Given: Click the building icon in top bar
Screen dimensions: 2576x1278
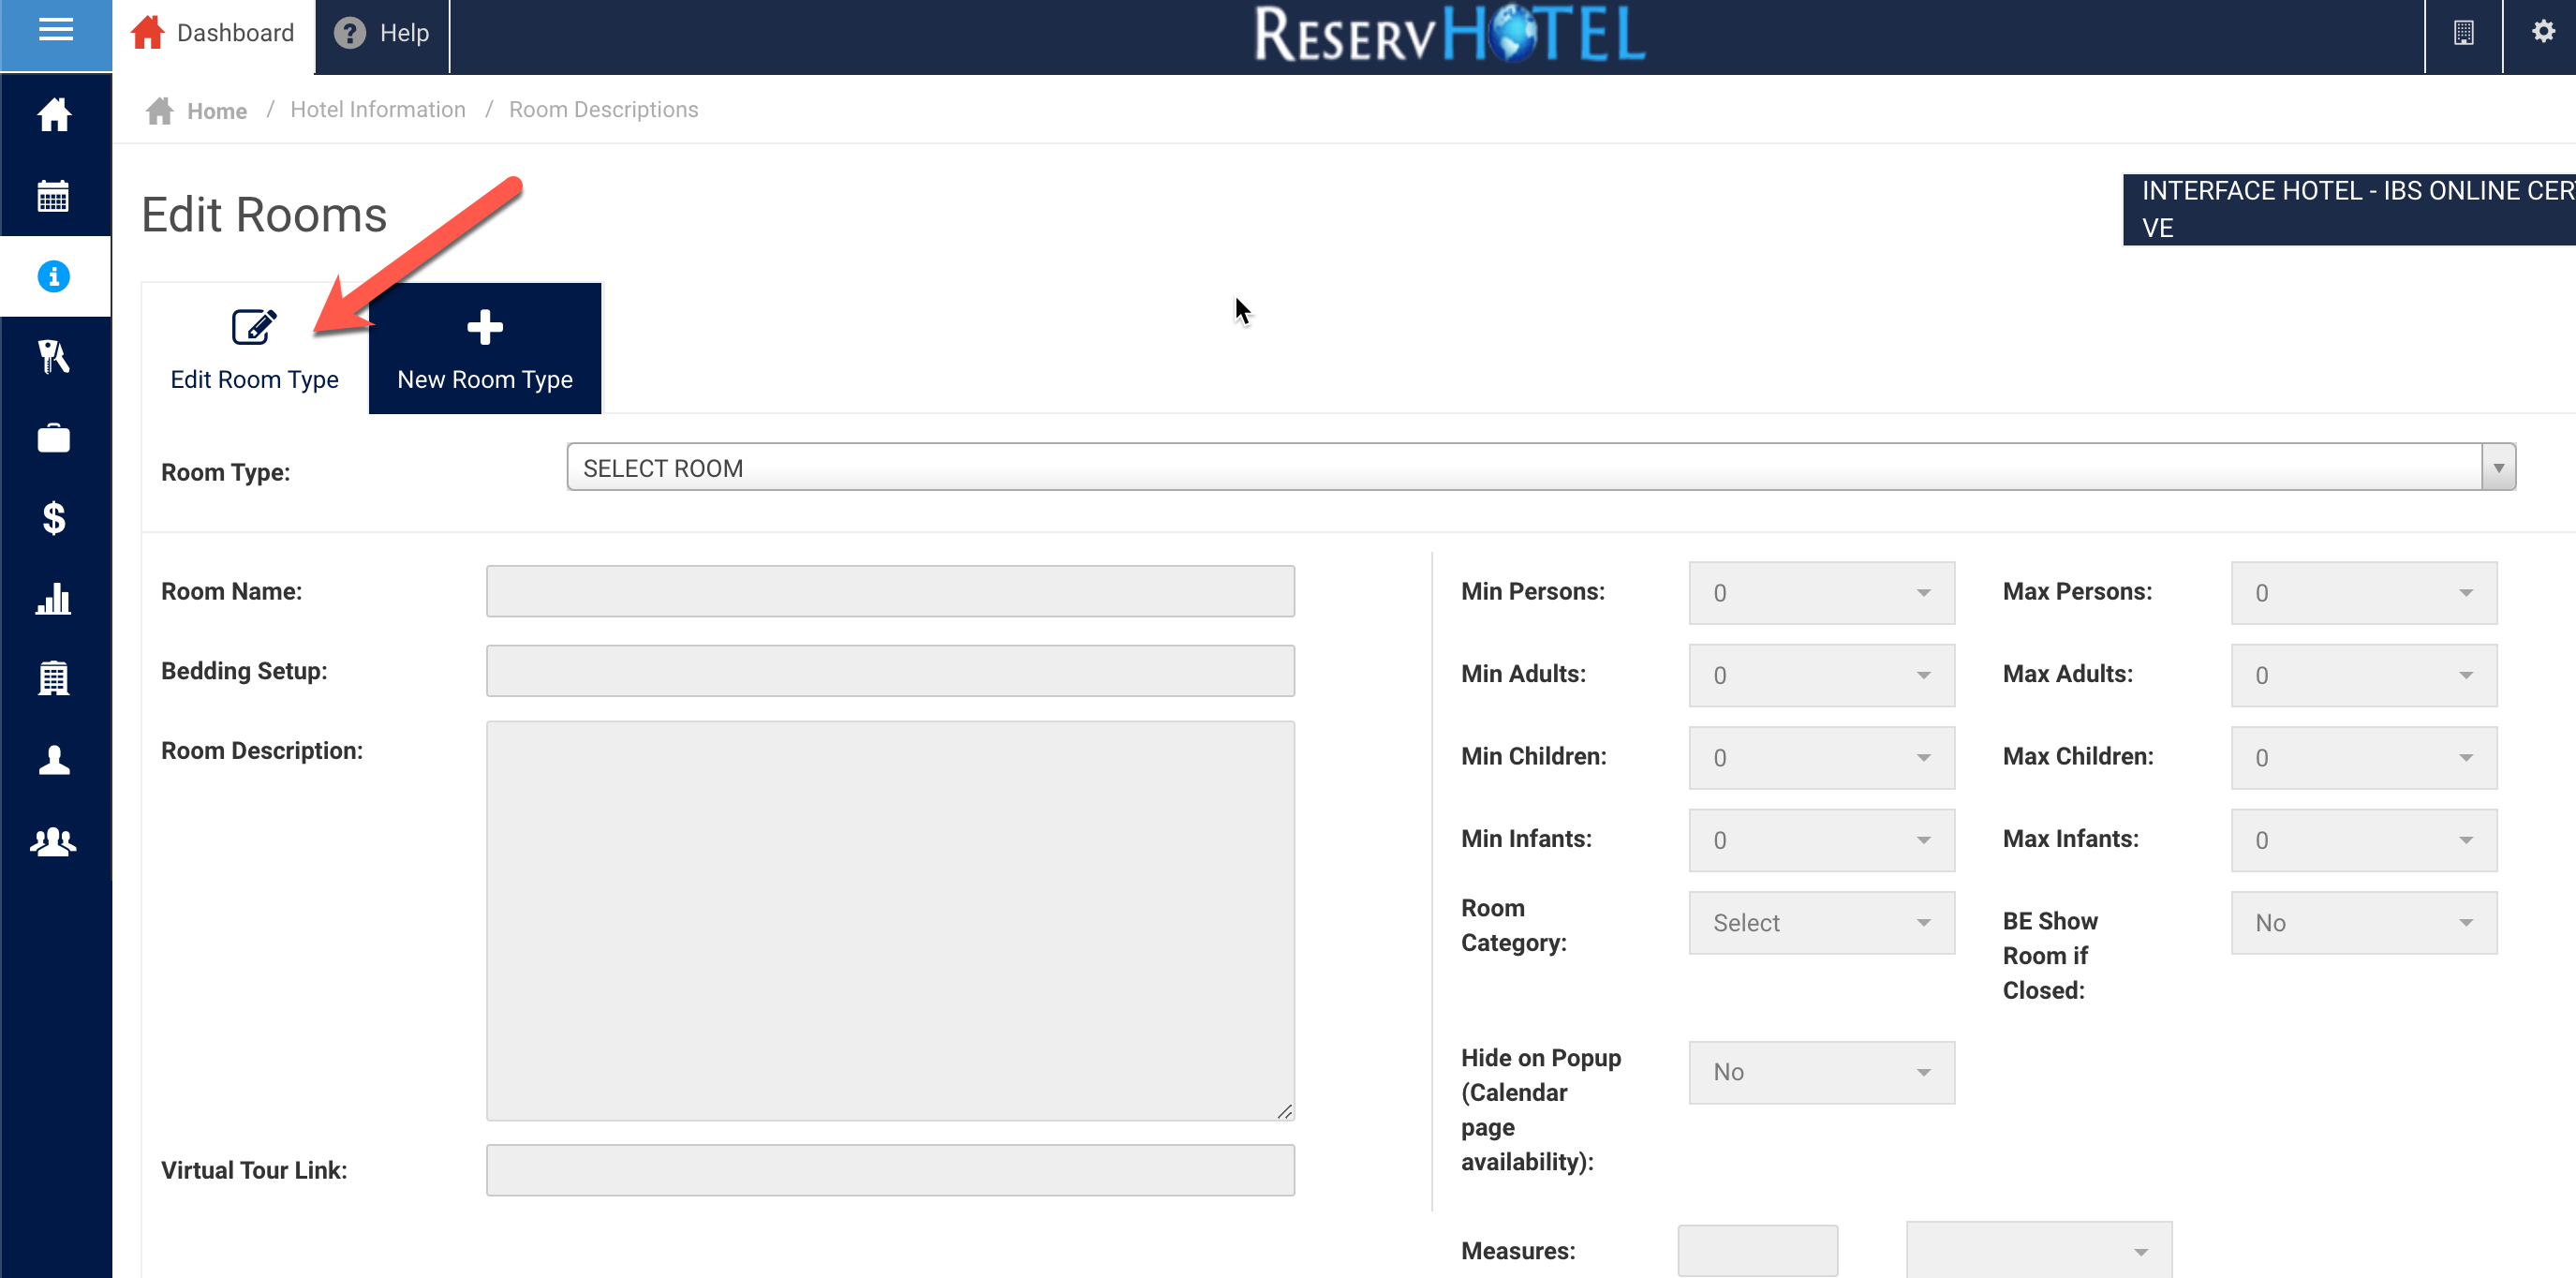Looking at the screenshot, I should (2463, 33).
